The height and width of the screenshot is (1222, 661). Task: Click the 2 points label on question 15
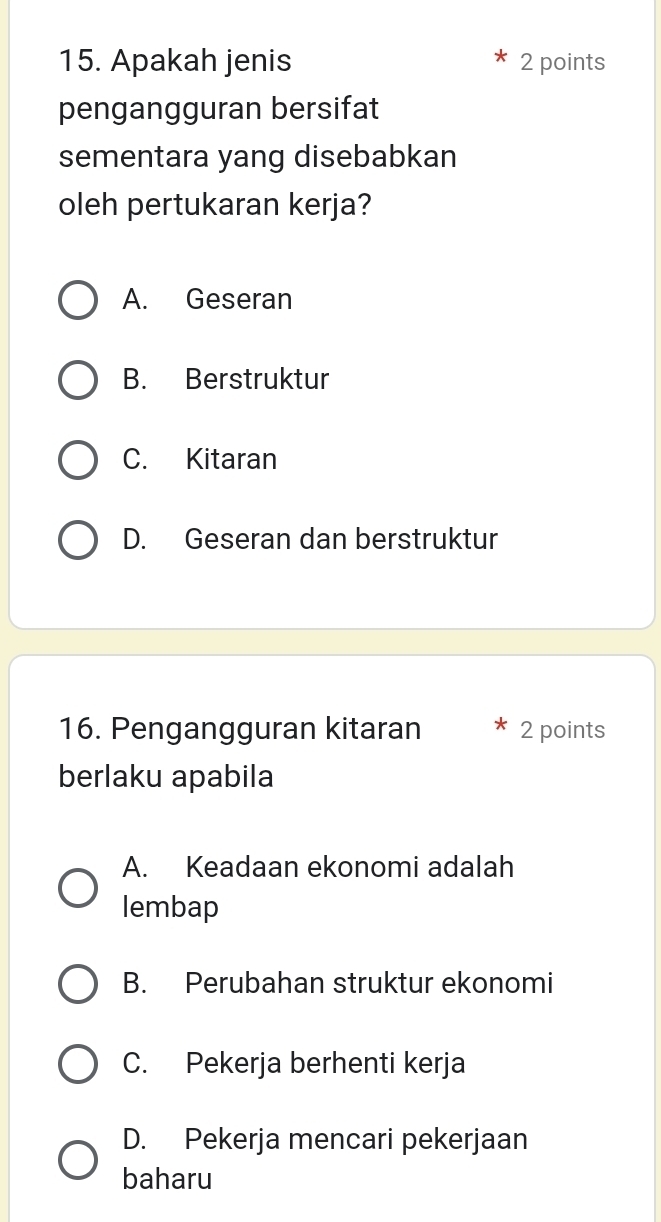[x=562, y=61]
